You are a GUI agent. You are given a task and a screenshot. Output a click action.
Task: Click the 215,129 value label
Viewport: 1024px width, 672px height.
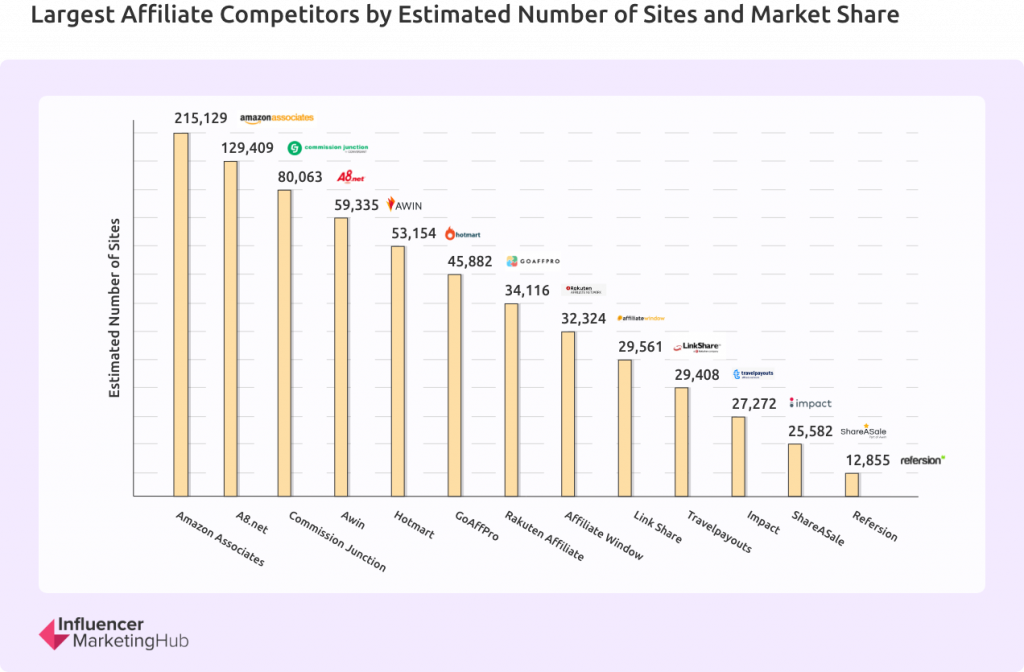[200, 118]
